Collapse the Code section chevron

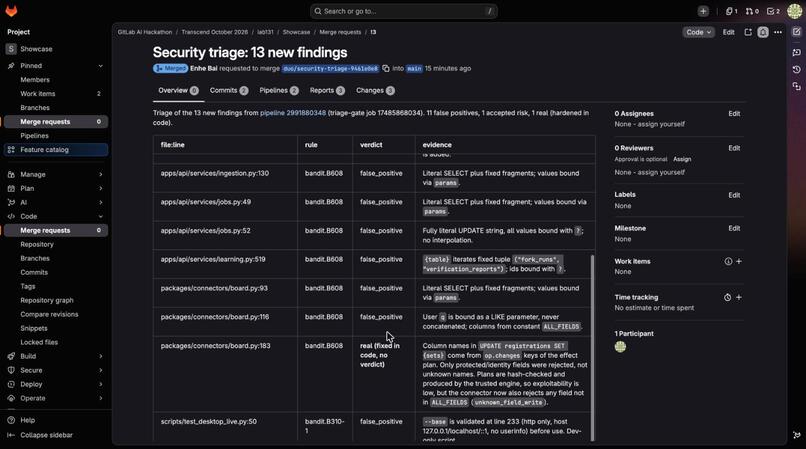tap(101, 217)
